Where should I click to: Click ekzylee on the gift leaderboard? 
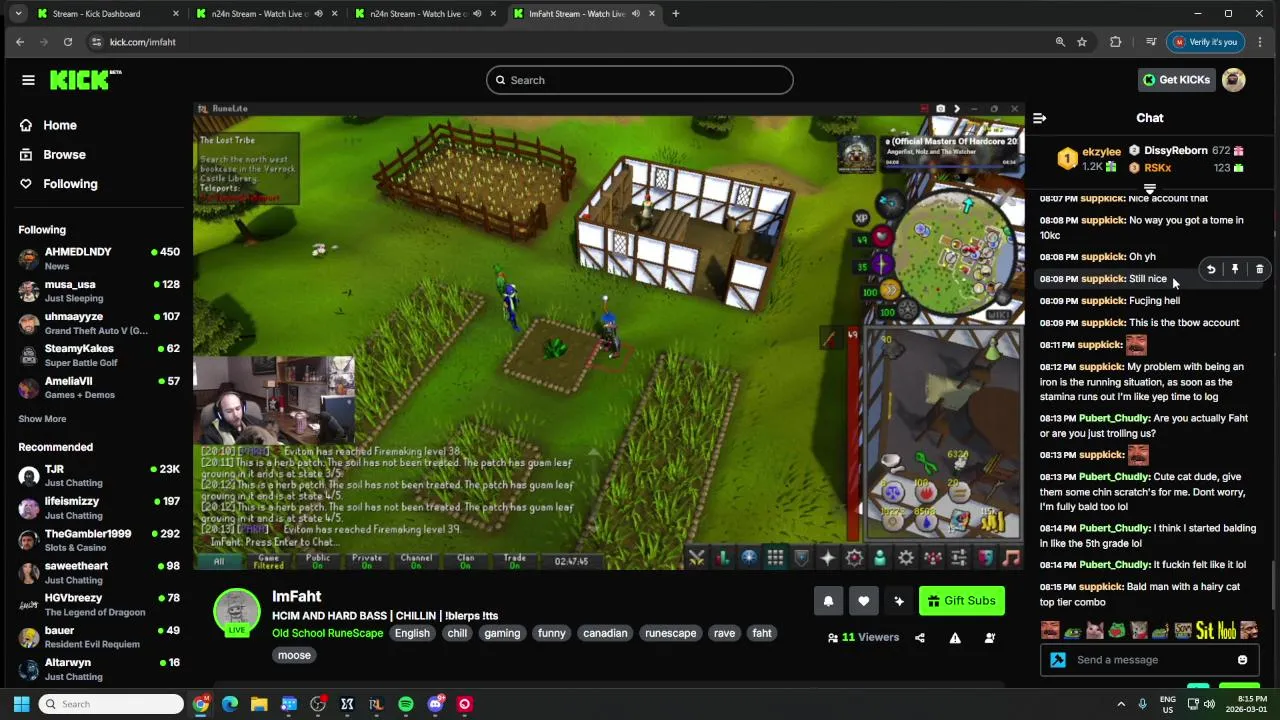point(1101,152)
